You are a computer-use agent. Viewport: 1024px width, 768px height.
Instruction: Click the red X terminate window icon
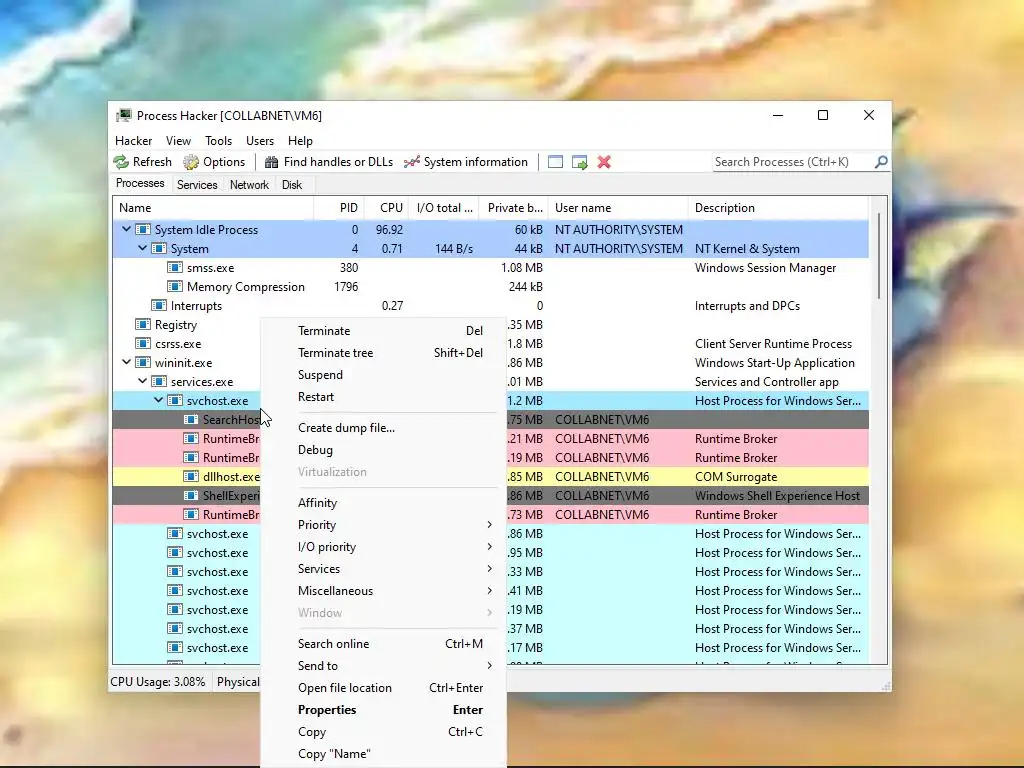pos(604,162)
